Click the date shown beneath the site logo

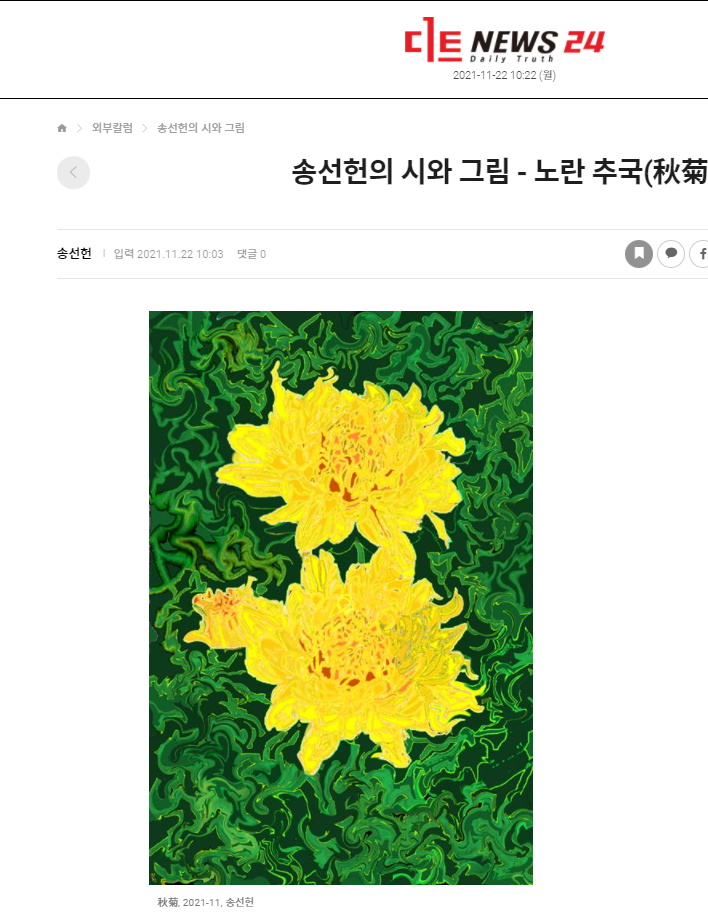pyautogui.click(x=504, y=75)
